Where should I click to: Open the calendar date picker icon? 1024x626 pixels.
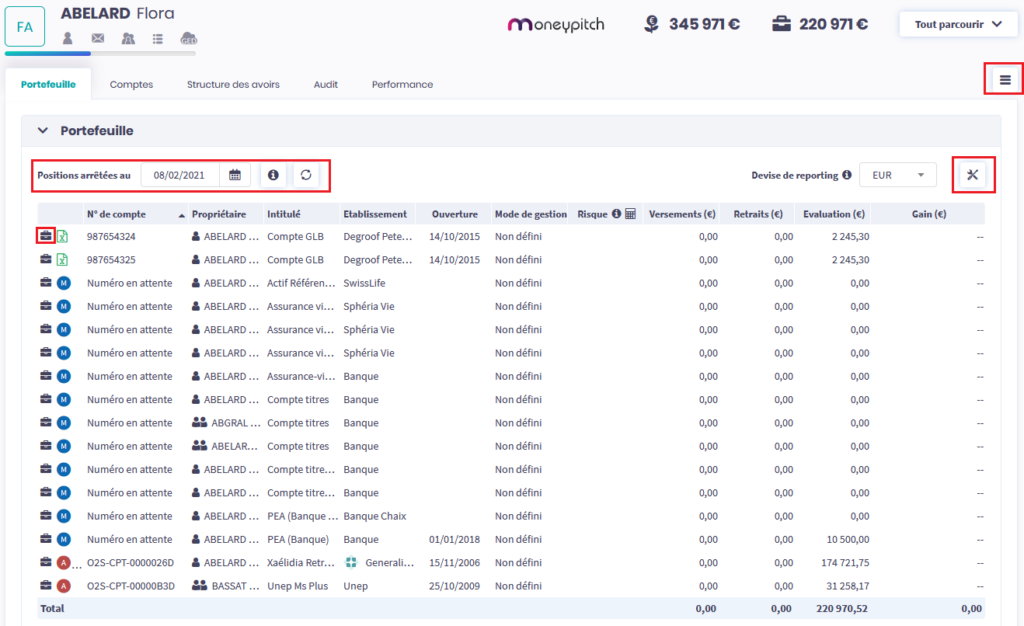tap(235, 175)
